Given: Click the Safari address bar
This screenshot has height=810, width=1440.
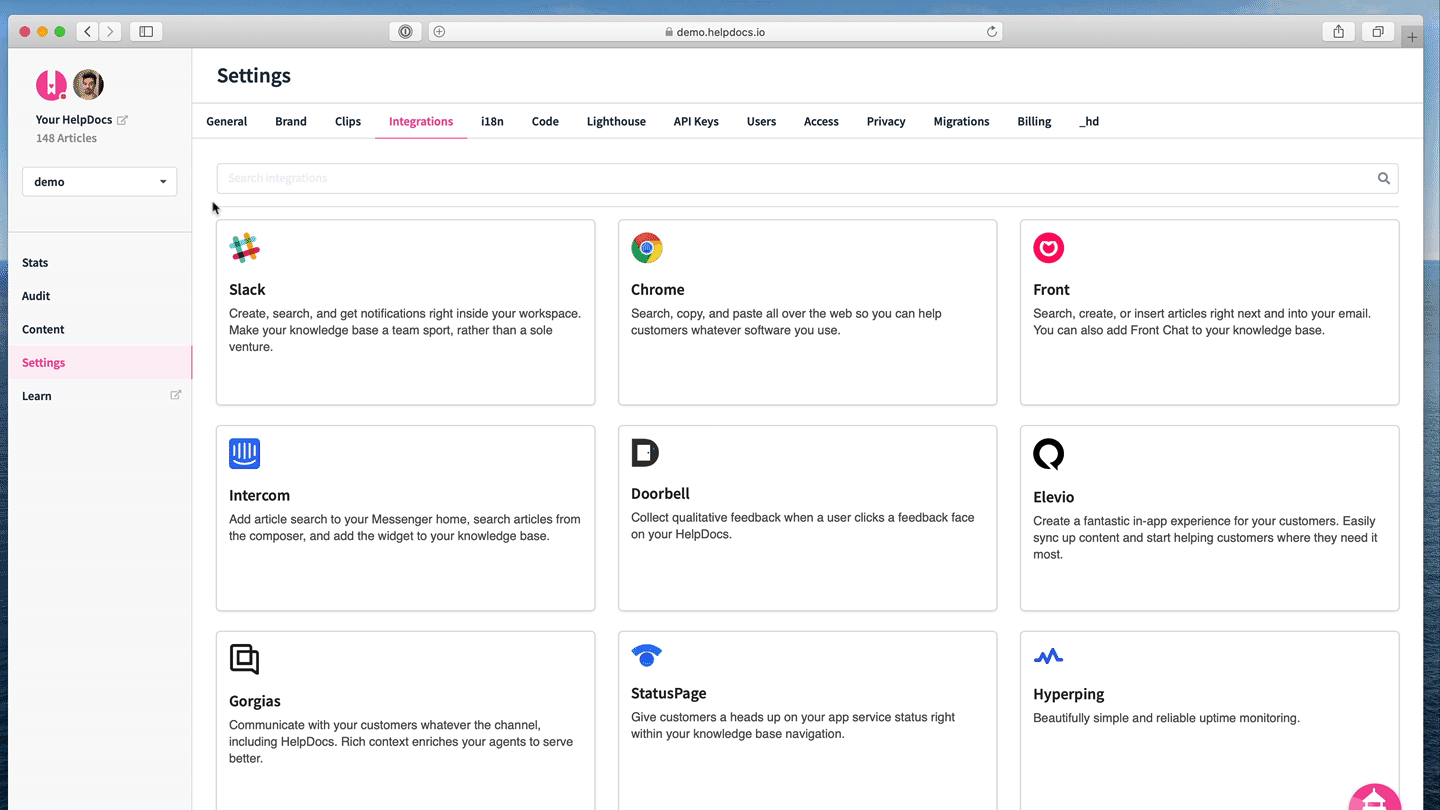Looking at the screenshot, I should 715,32.
